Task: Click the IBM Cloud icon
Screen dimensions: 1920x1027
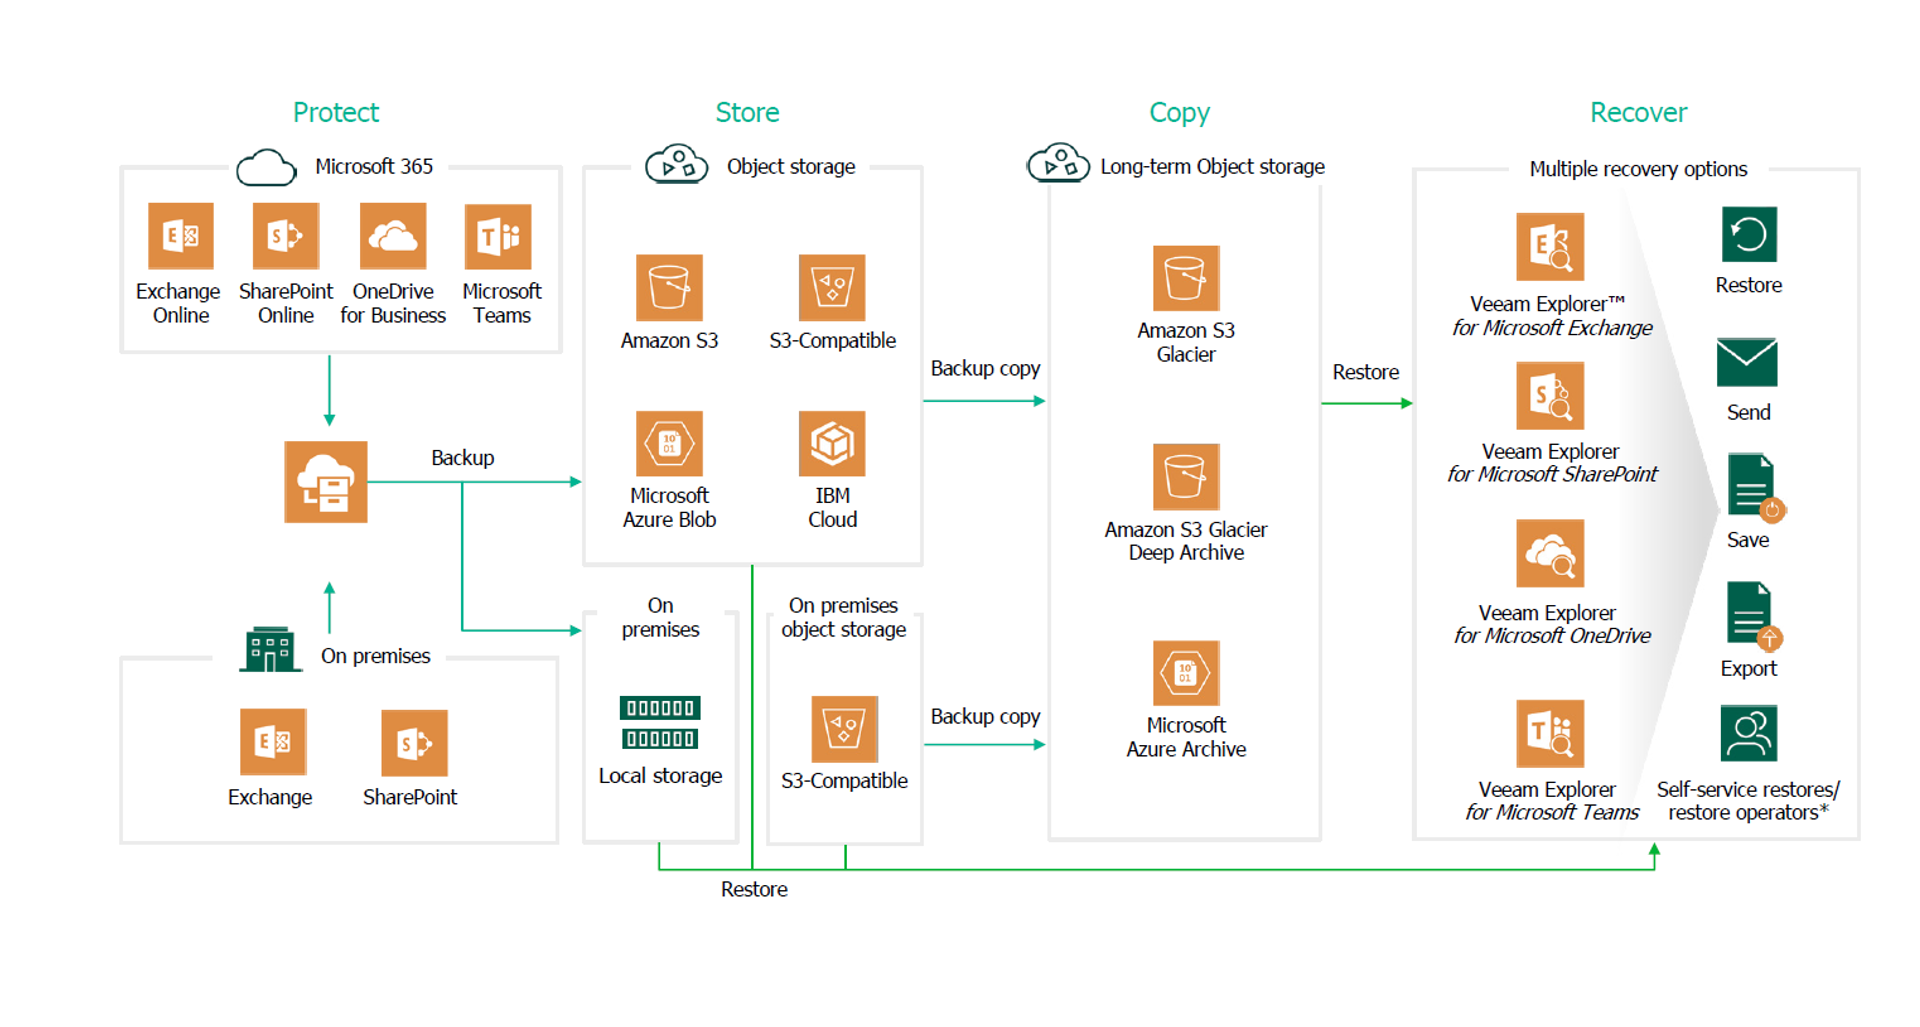Action: tap(832, 444)
